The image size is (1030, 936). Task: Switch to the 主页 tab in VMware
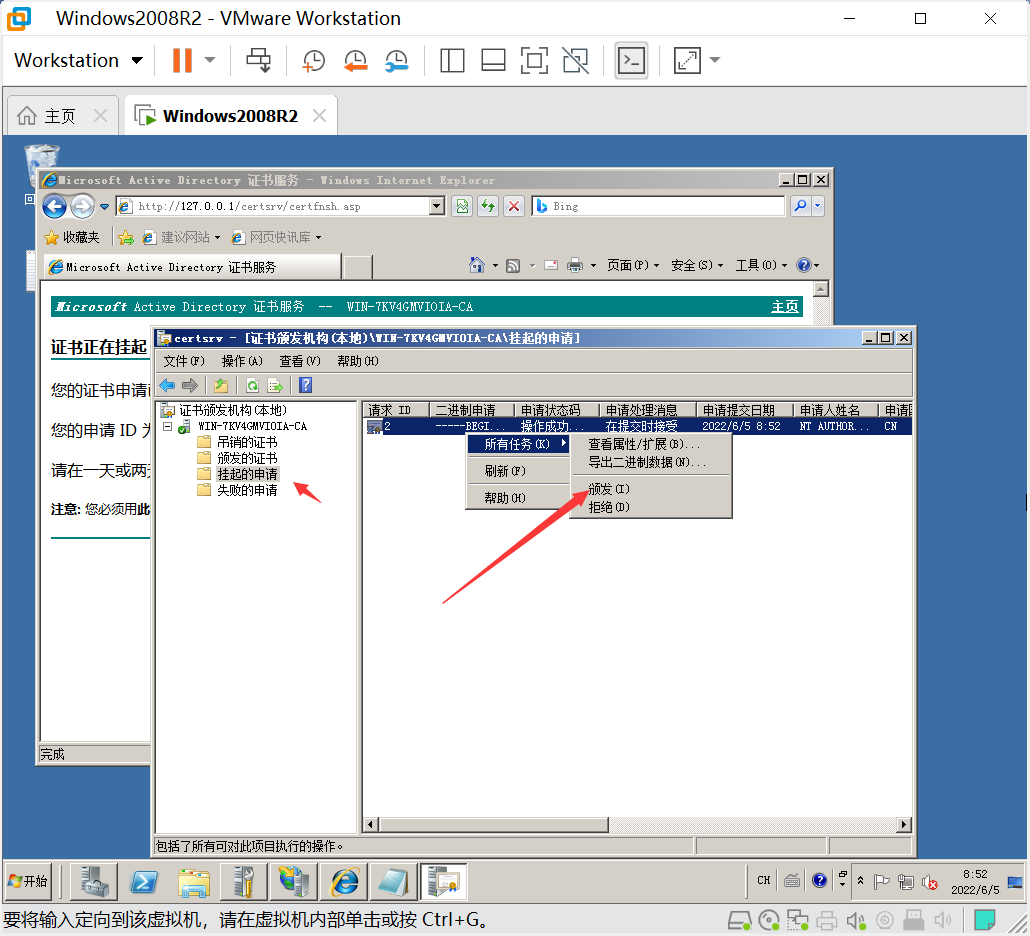(59, 116)
